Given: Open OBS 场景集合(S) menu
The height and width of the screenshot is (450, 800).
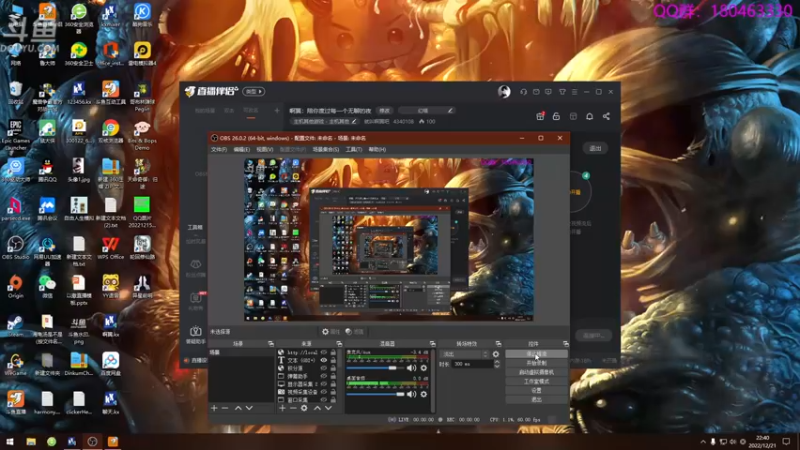Looking at the screenshot, I should coord(326,149).
